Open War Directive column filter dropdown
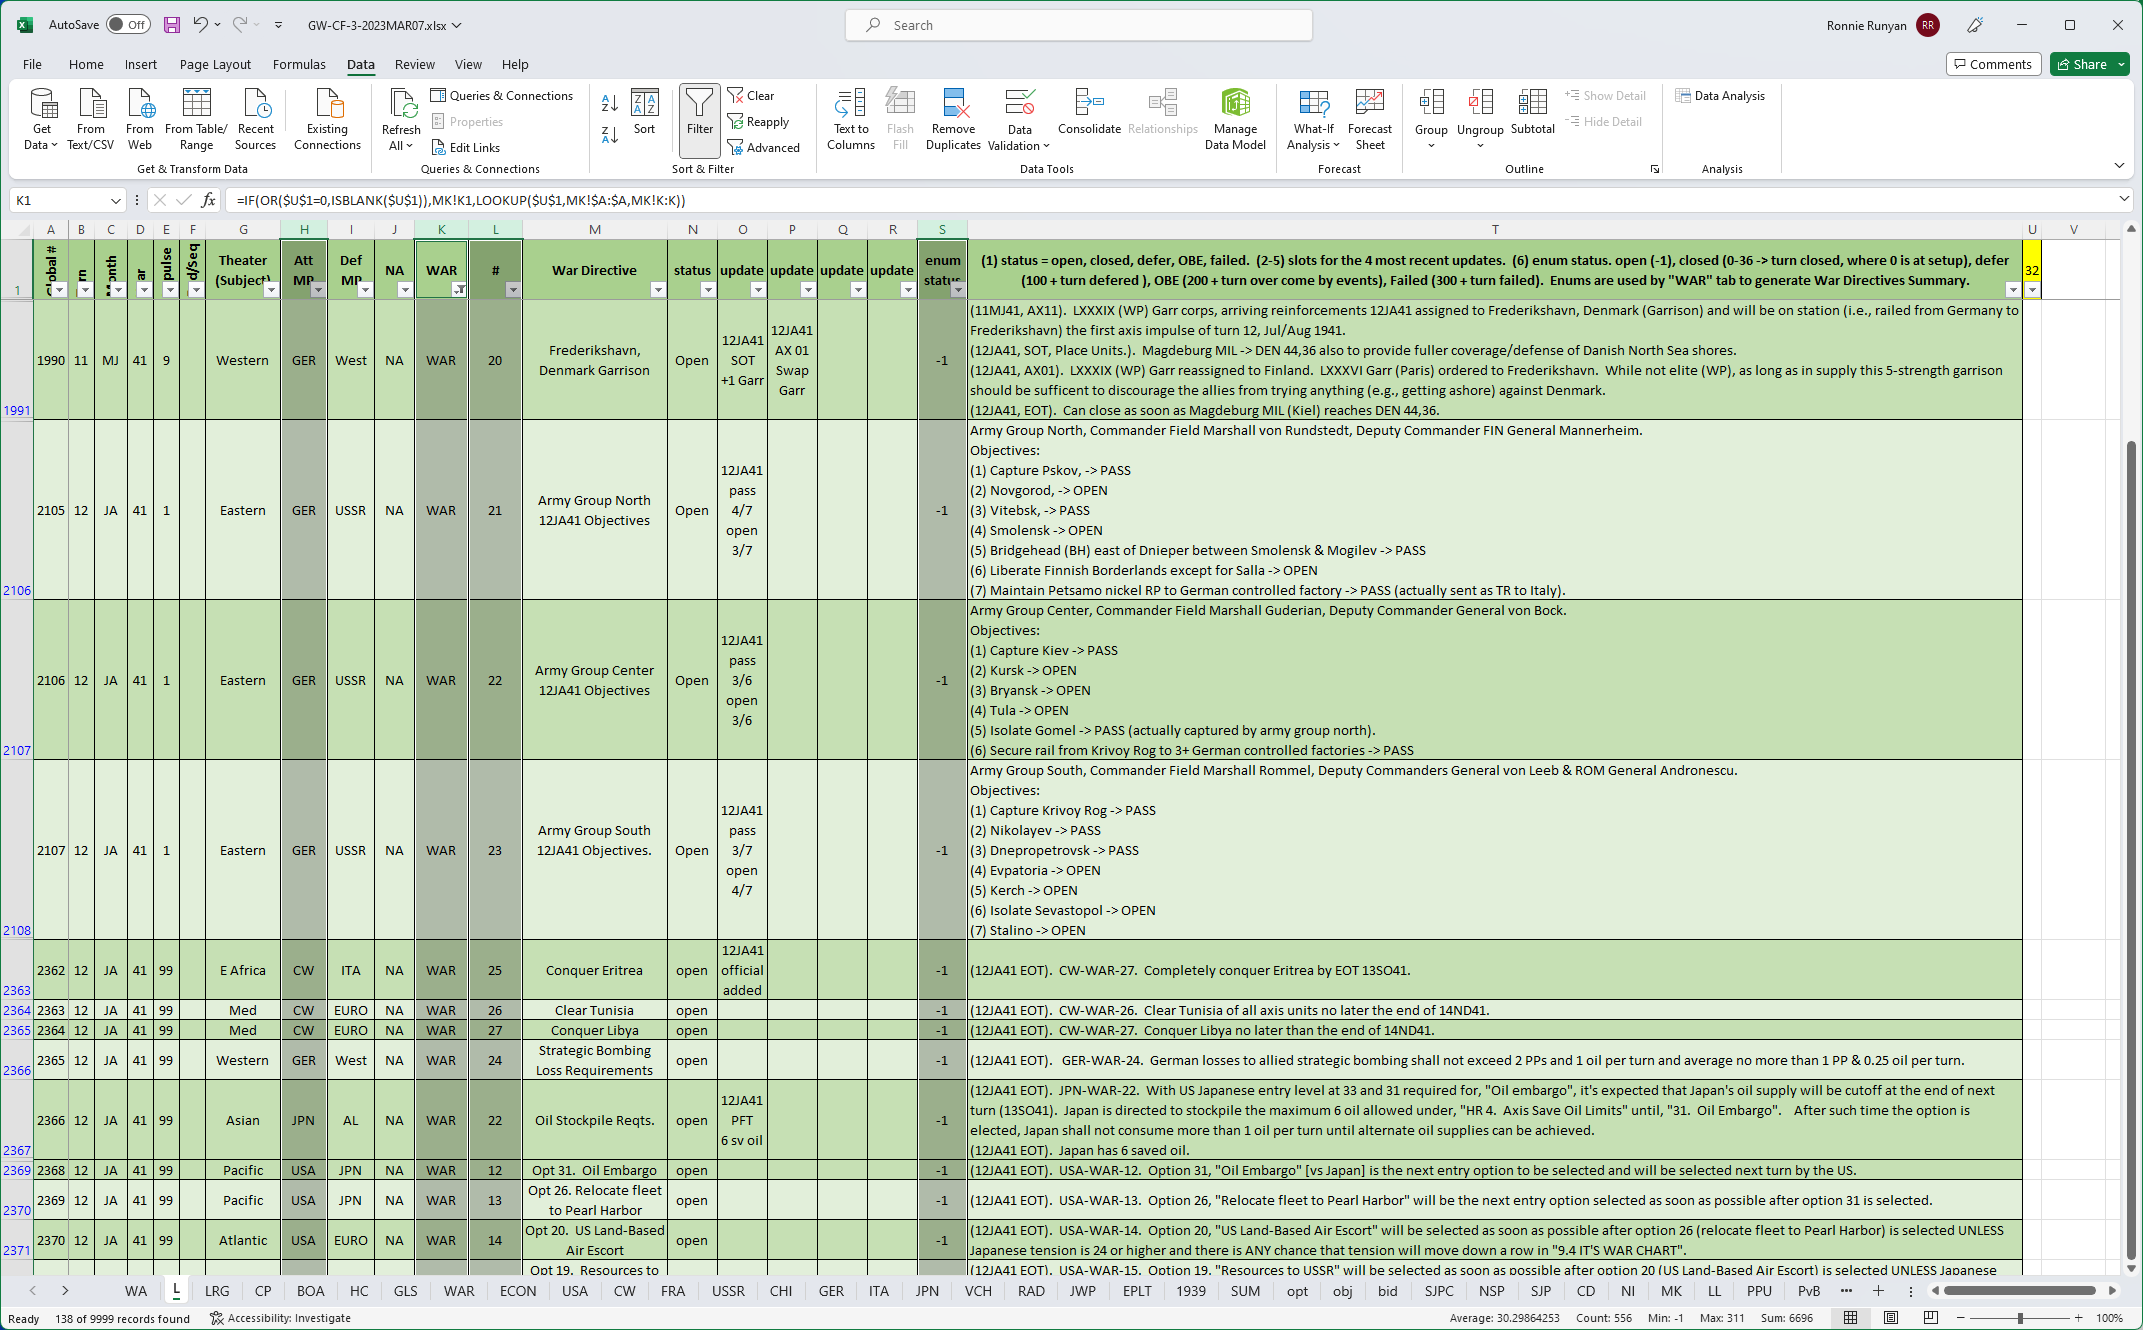Screen dimensions: 2143x1330 (657, 290)
